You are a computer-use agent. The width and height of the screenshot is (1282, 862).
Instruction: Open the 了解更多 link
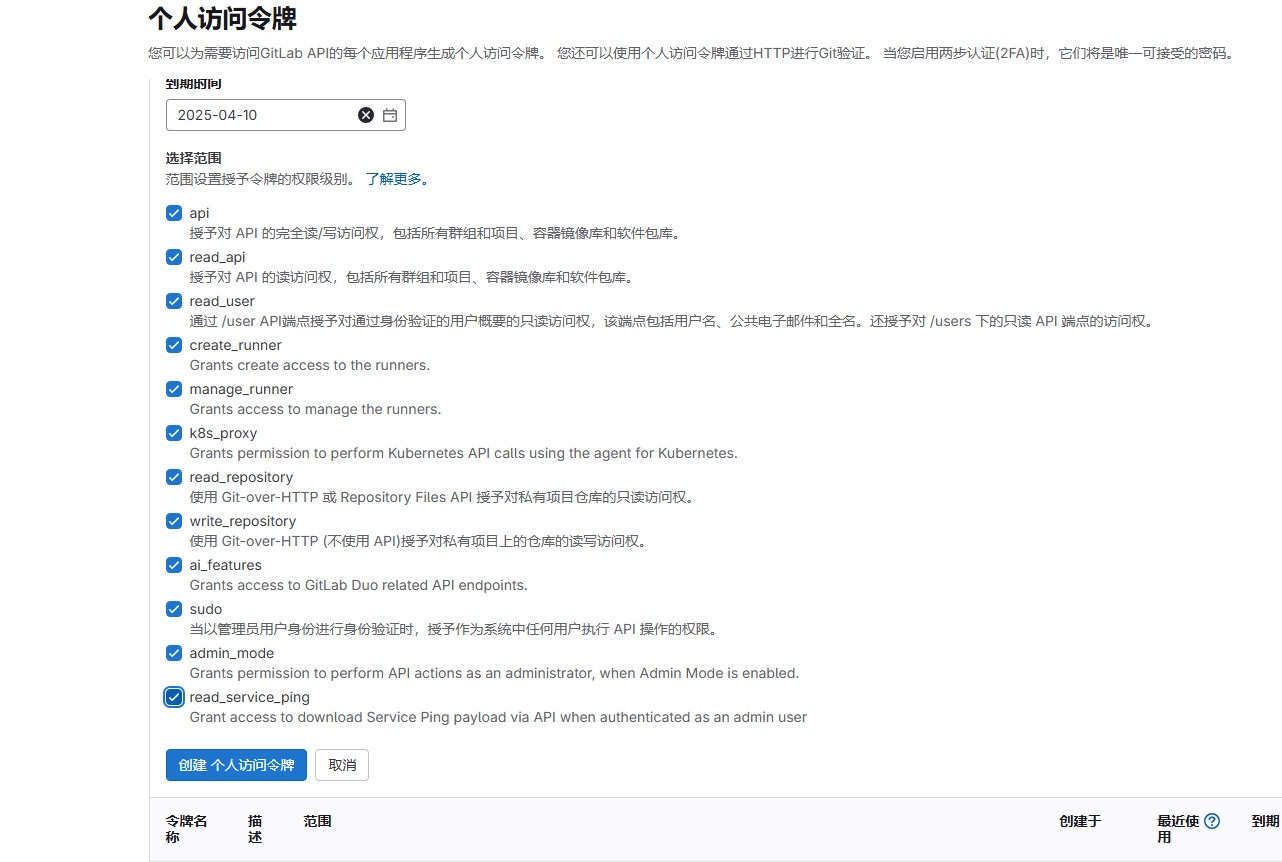coord(397,179)
